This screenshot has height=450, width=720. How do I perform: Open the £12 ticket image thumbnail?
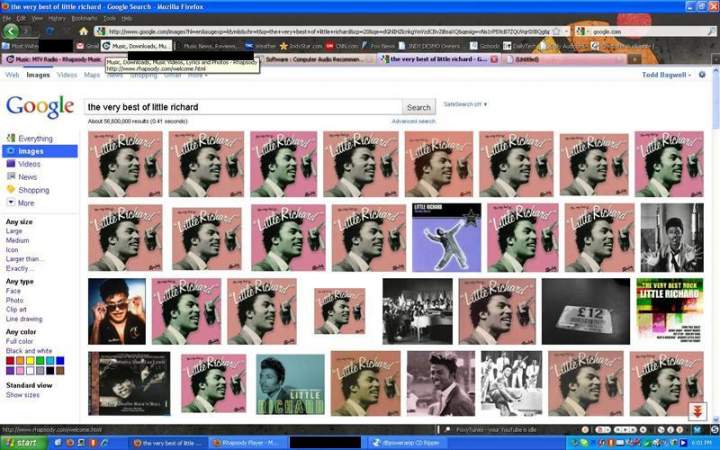(x=586, y=311)
